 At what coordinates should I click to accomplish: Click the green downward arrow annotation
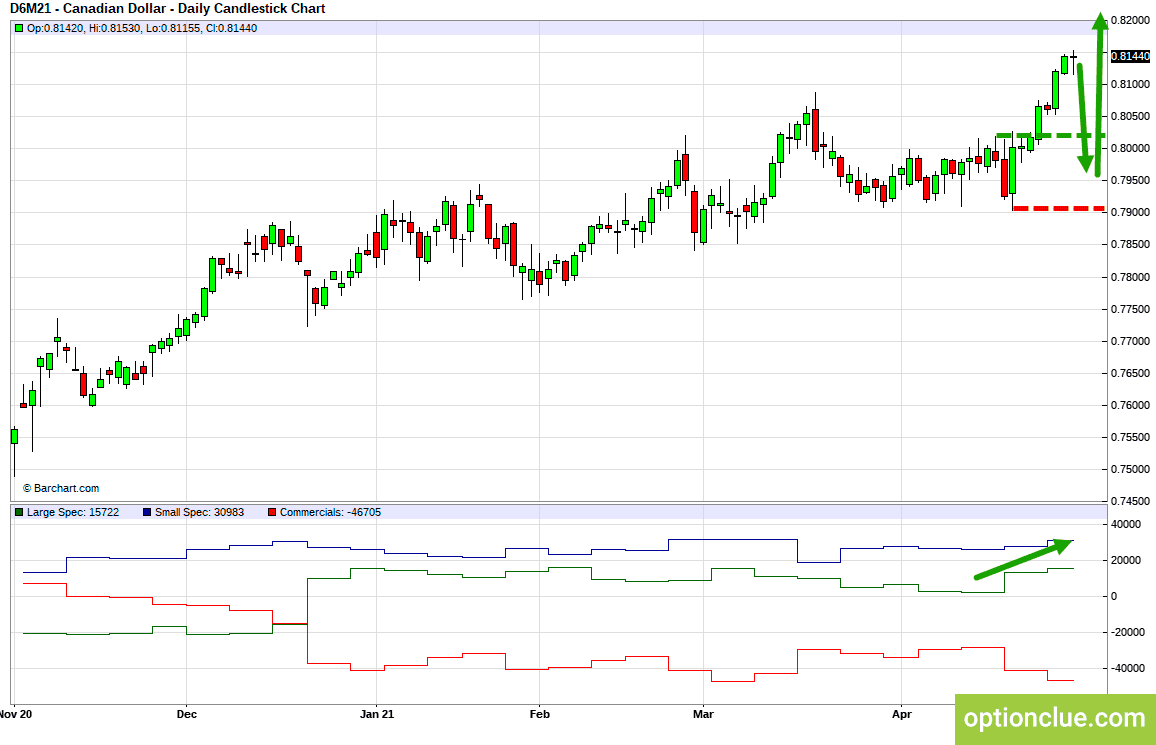coord(1083,119)
